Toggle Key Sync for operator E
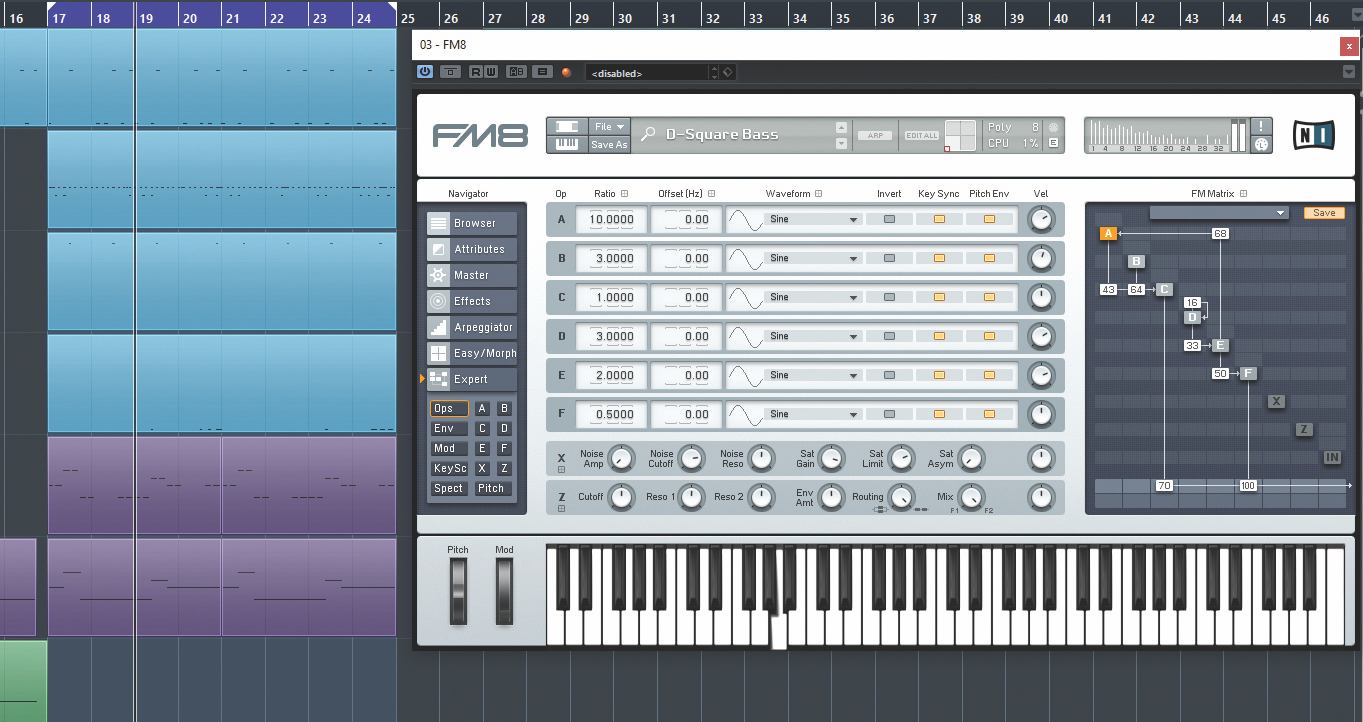The image size is (1363, 722). click(939, 375)
